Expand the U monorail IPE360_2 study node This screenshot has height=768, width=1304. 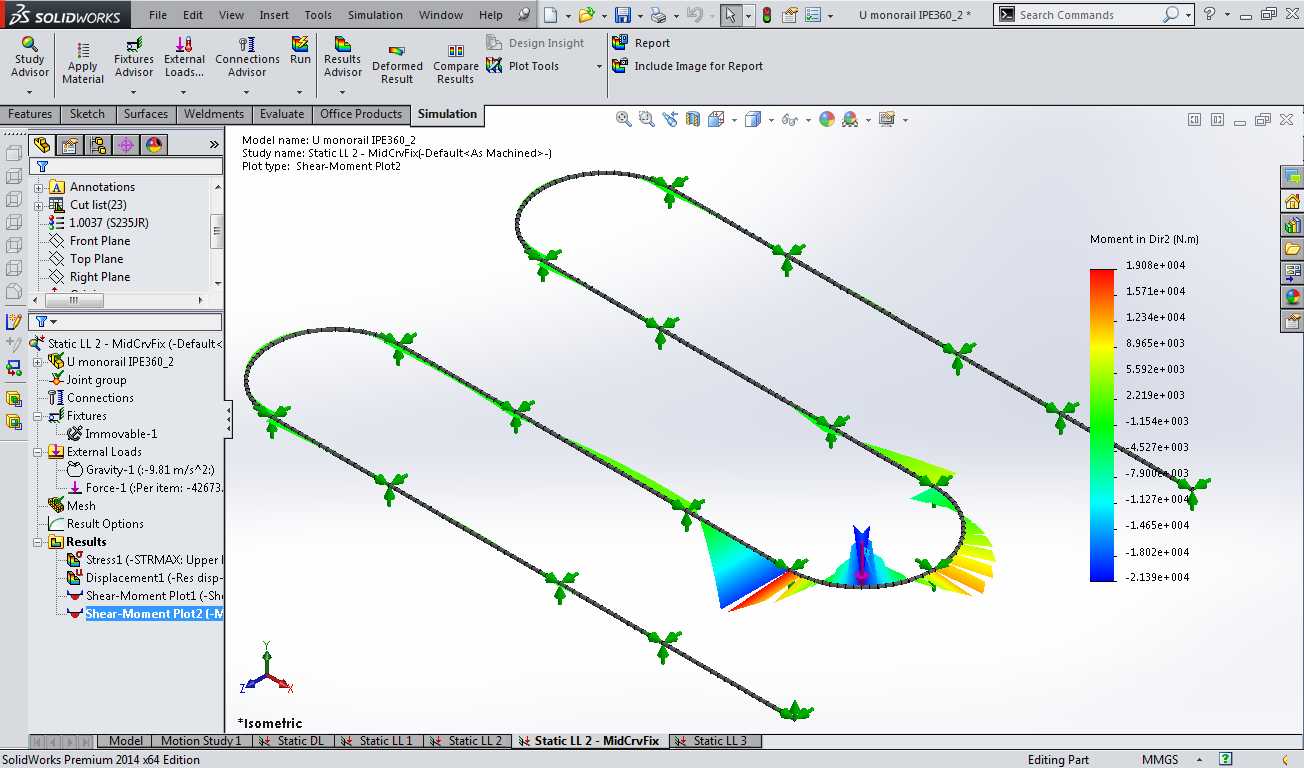[39, 362]
